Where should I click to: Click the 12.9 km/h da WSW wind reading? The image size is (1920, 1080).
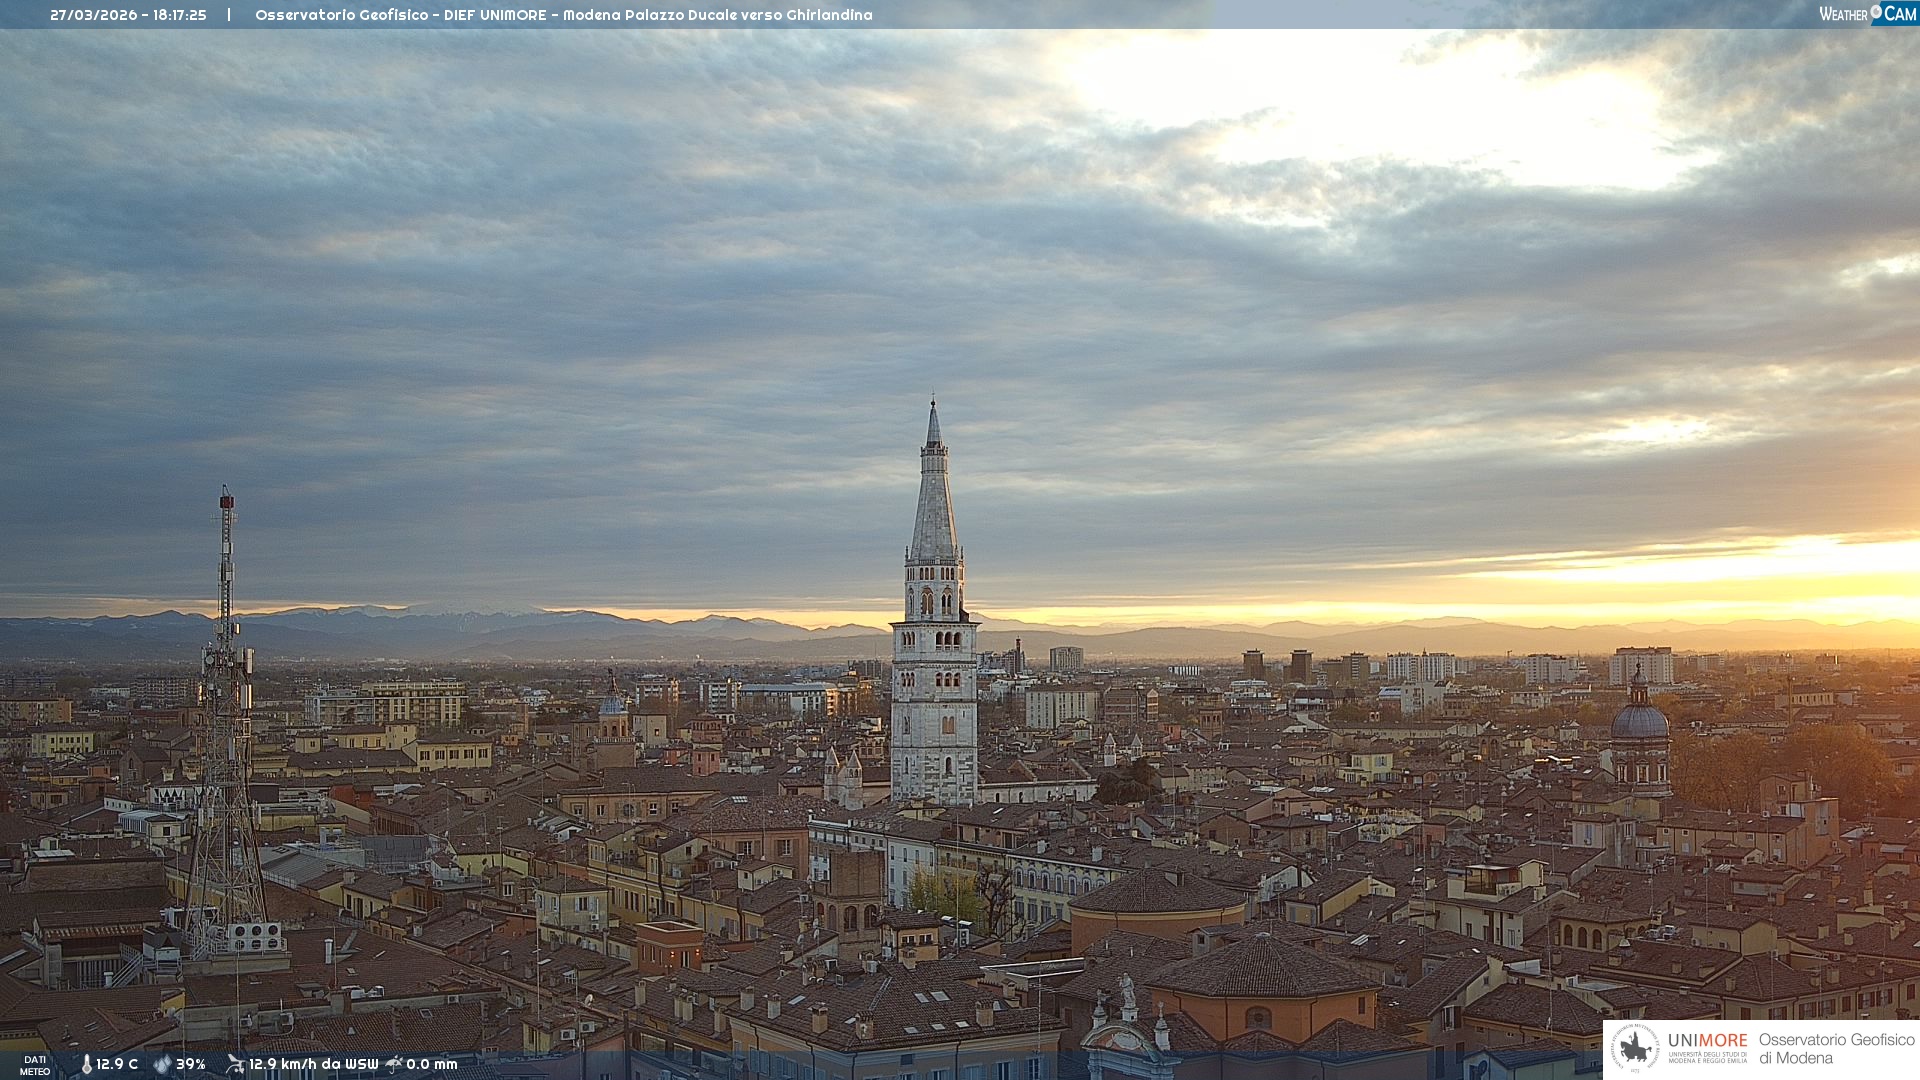(x=313, y=1064)
